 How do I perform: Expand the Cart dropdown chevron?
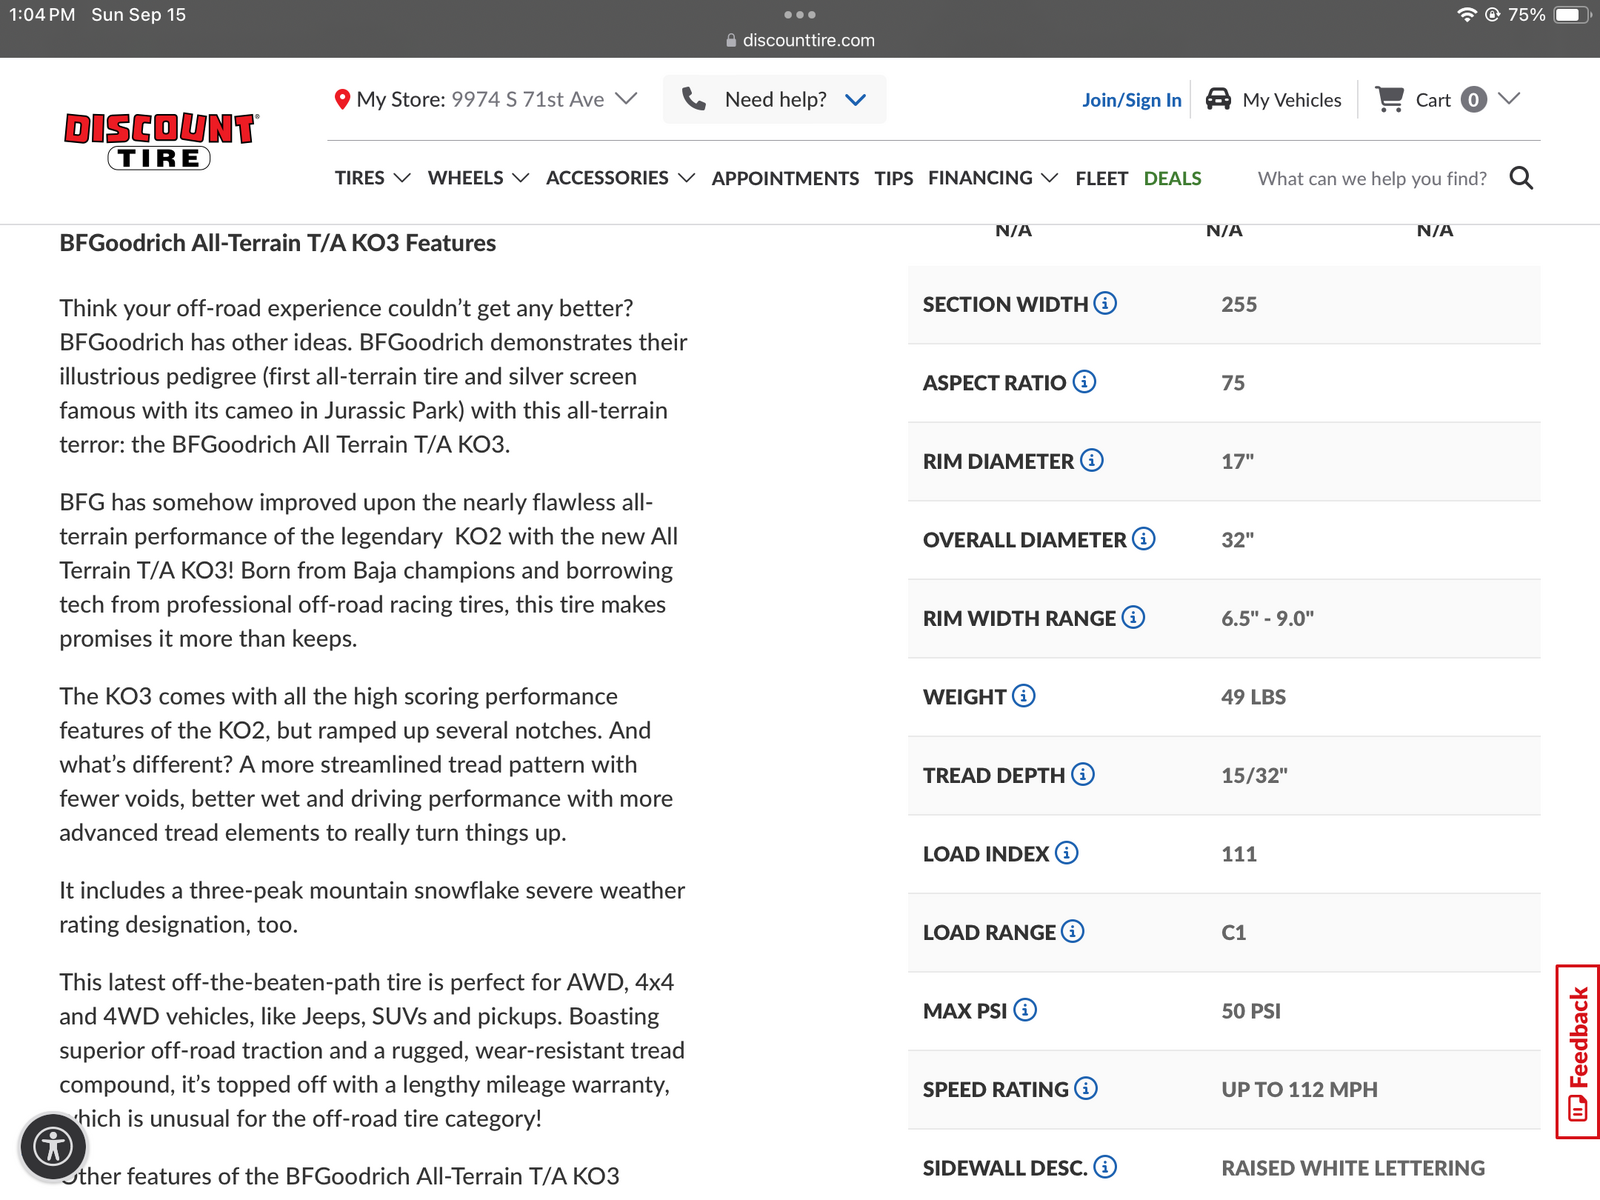[x=1510, y=98]
